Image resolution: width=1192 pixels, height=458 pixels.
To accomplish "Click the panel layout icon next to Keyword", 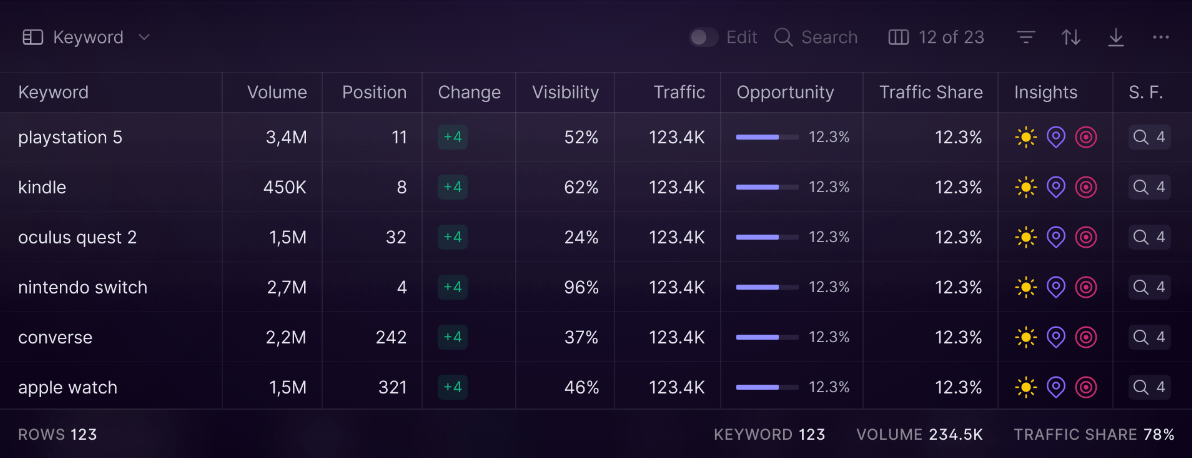I will [33, 37].
